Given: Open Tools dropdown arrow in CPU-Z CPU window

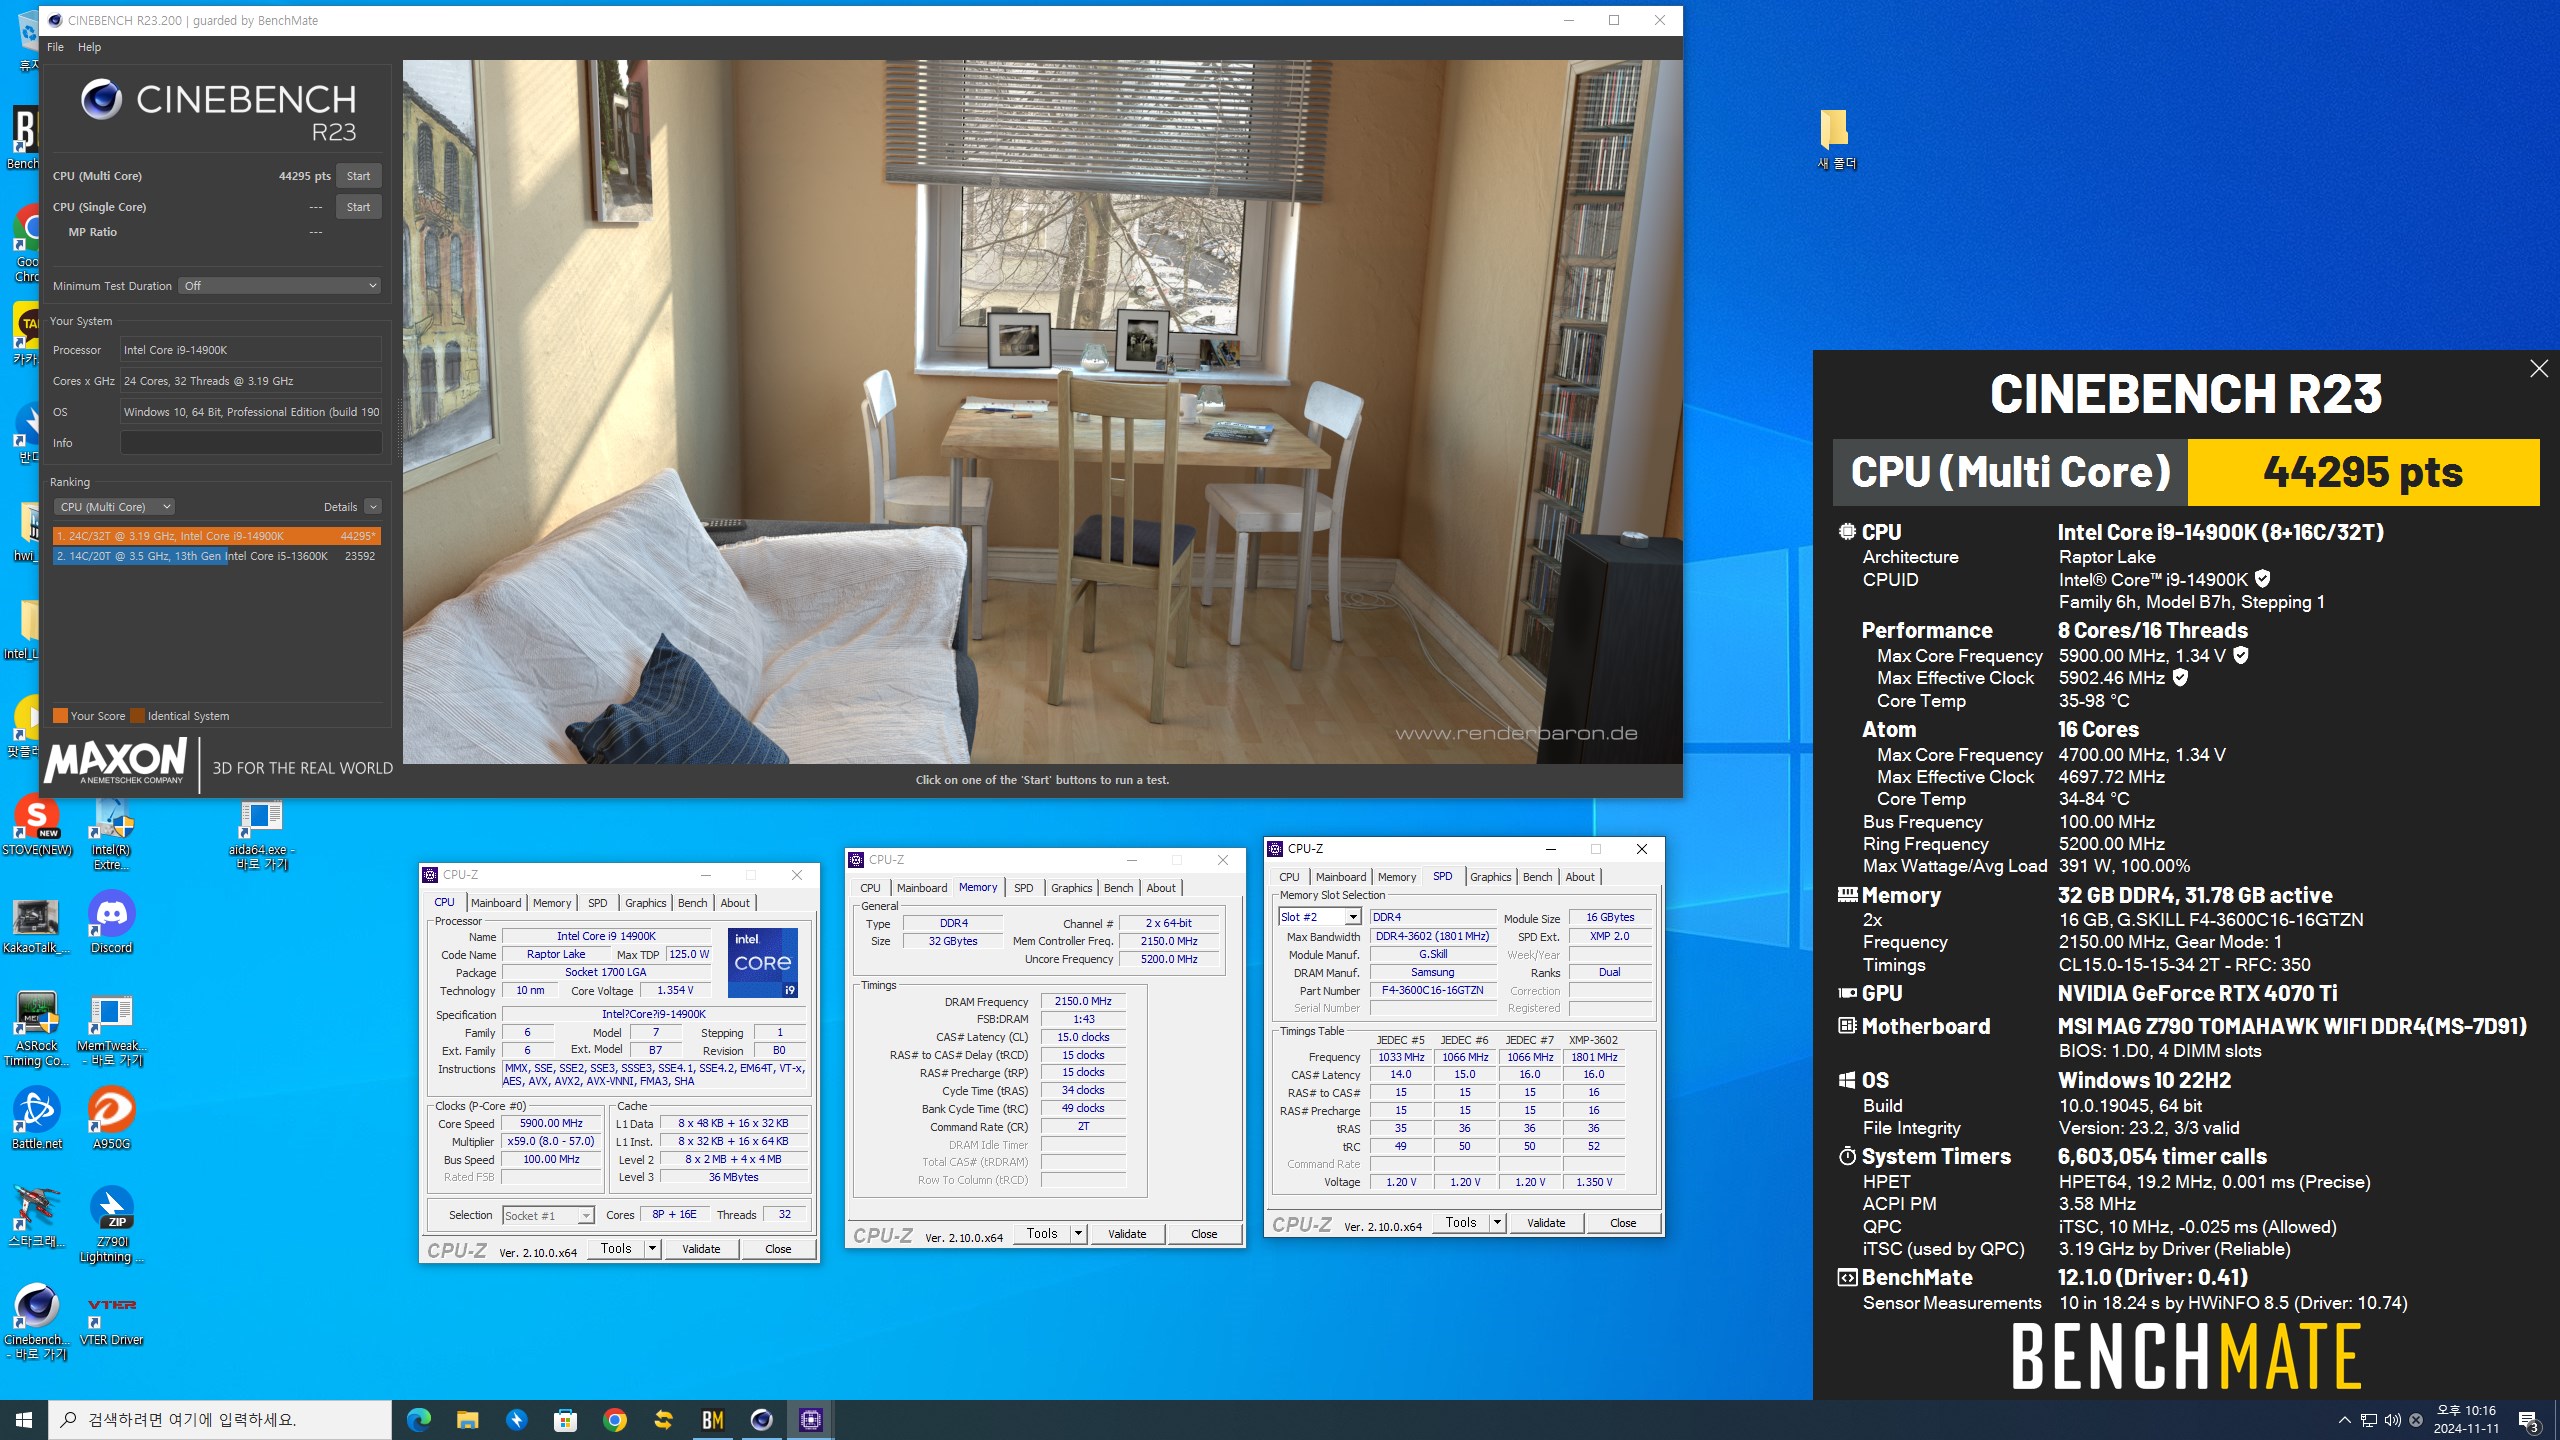Looking at the screenshot, I should (x=652, y=1249).
